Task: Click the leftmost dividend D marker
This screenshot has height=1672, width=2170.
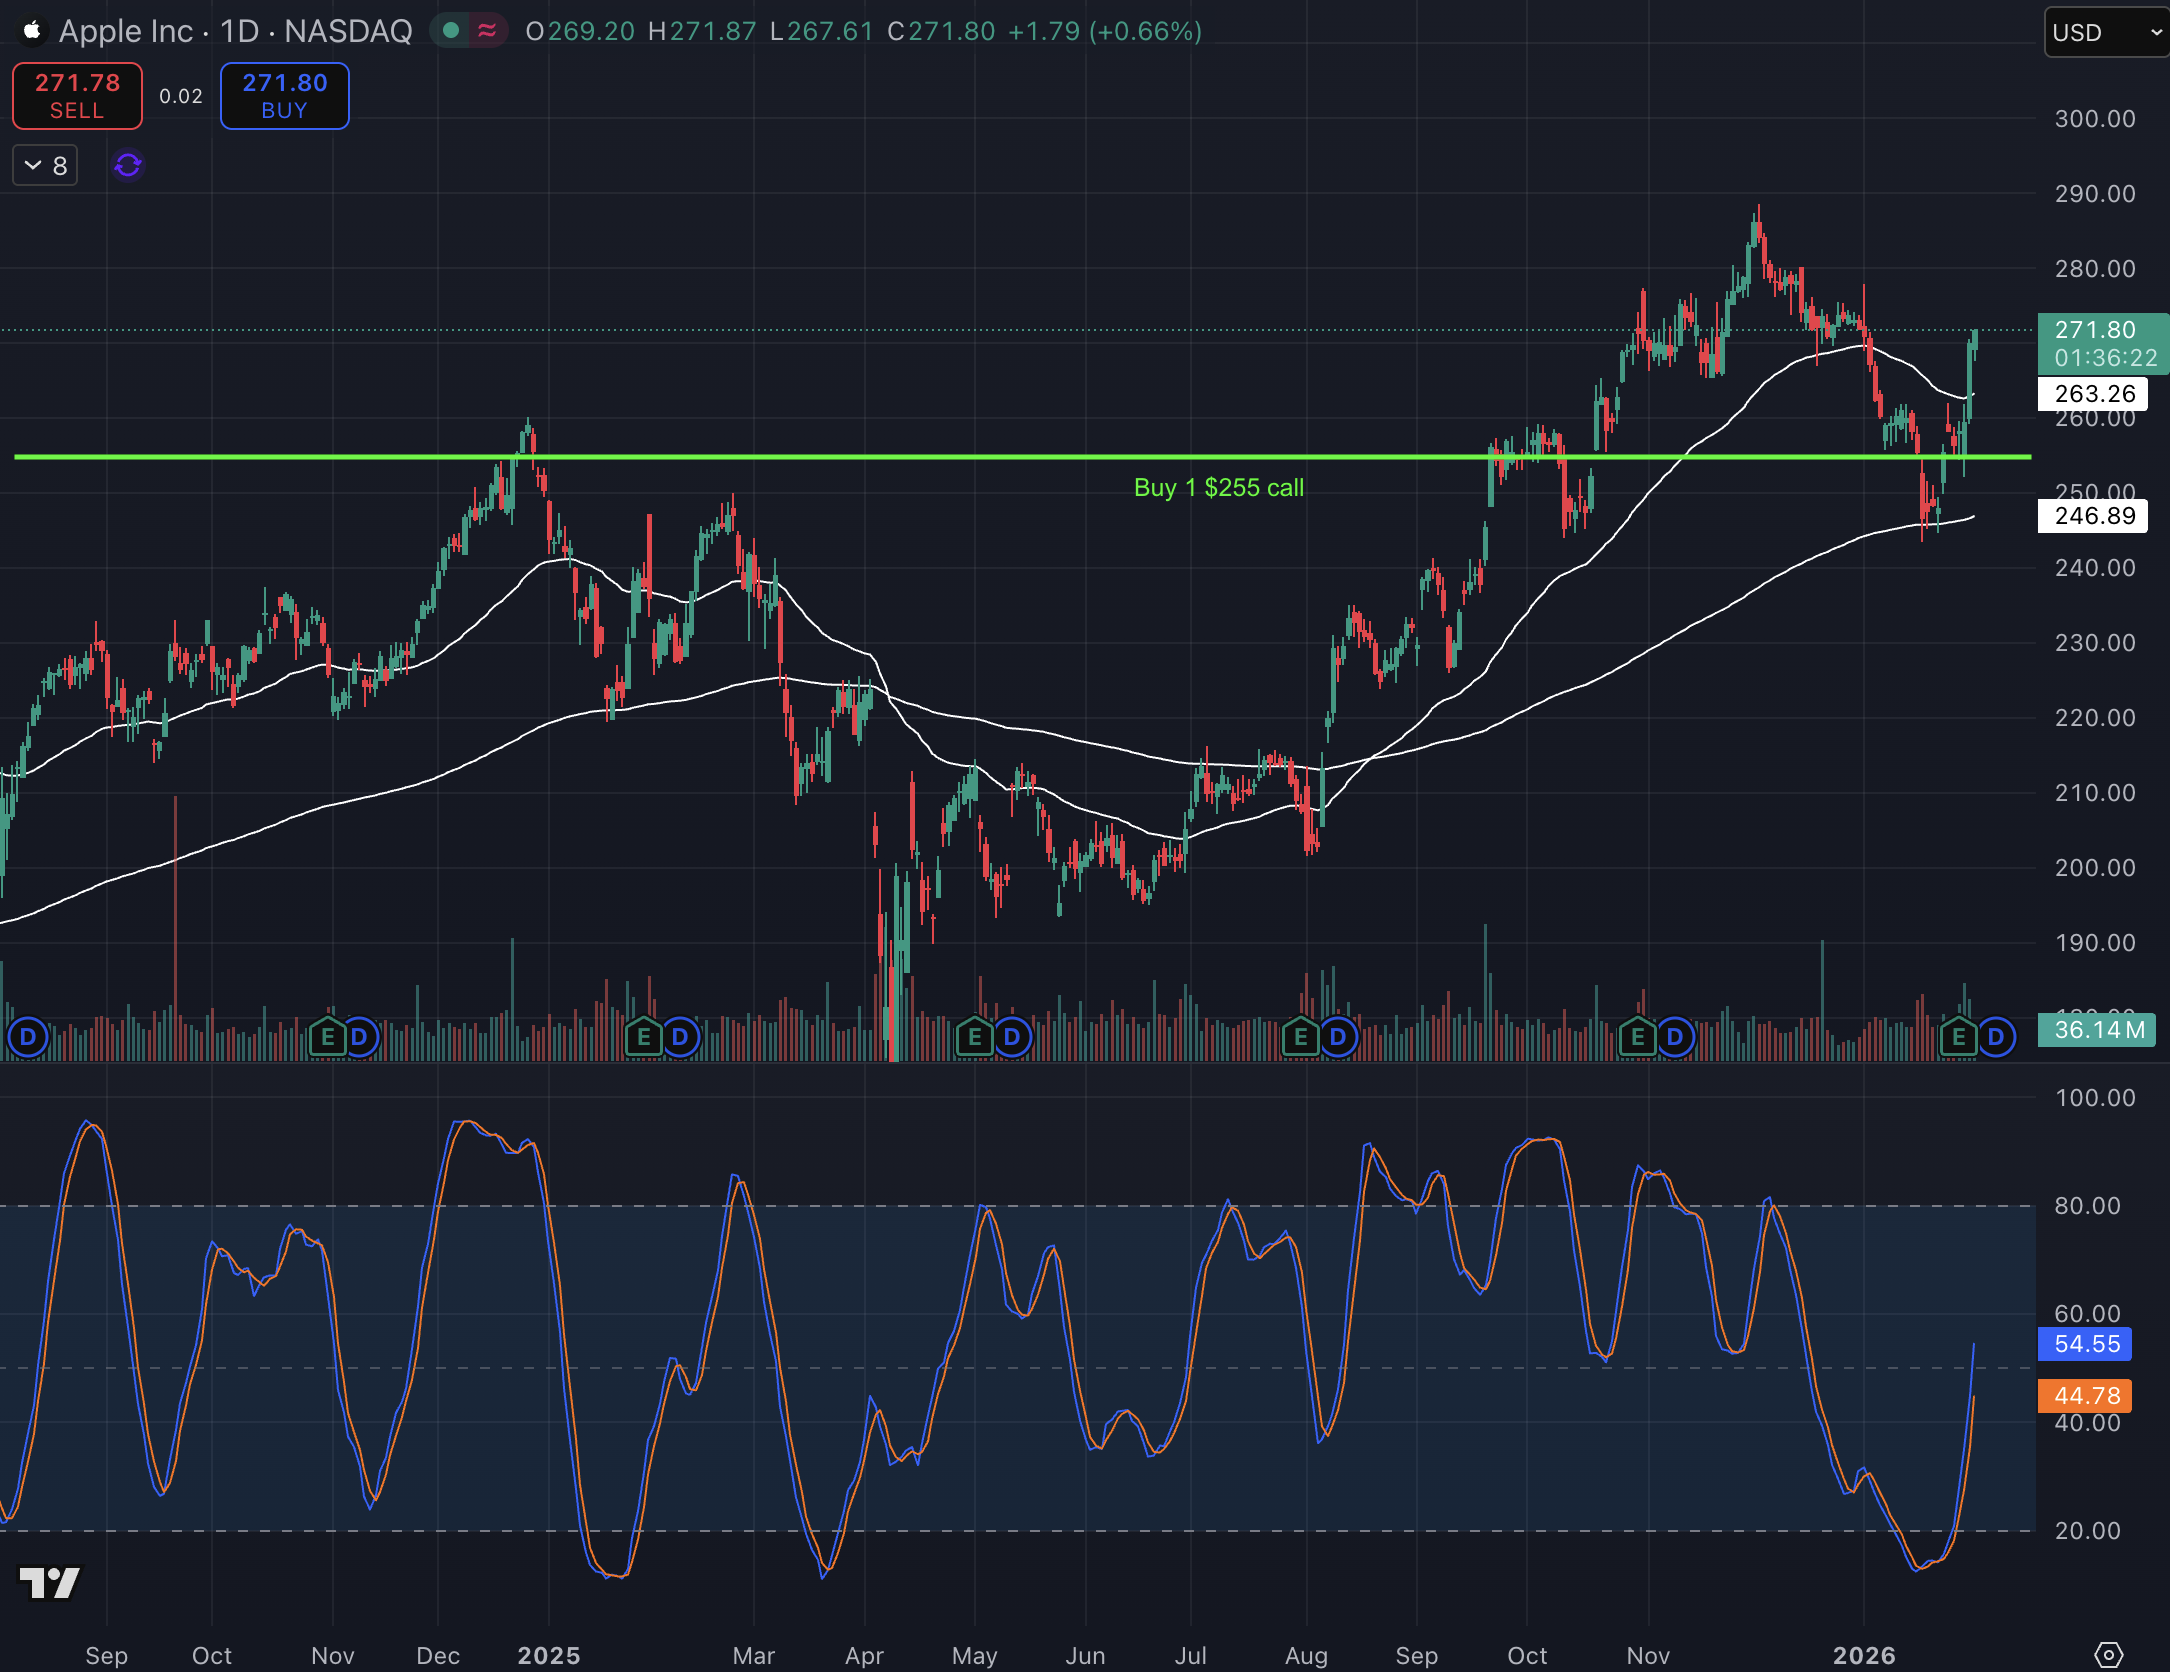Action: point(28,1037)
